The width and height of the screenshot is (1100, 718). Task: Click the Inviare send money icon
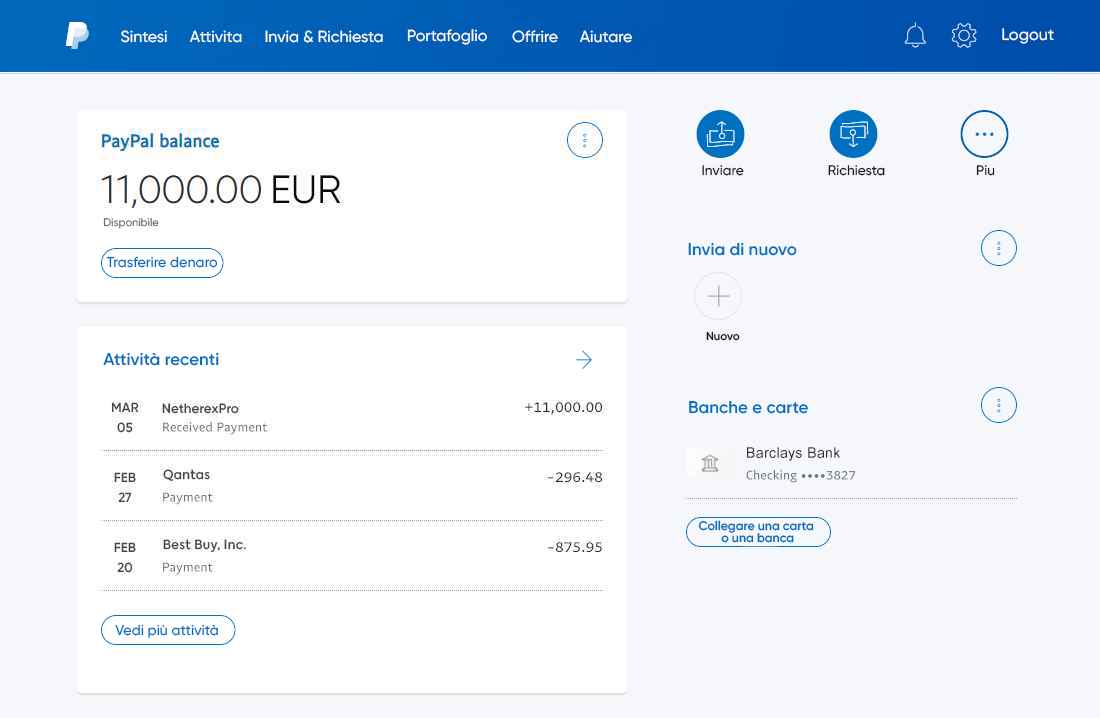coord(721,134)
